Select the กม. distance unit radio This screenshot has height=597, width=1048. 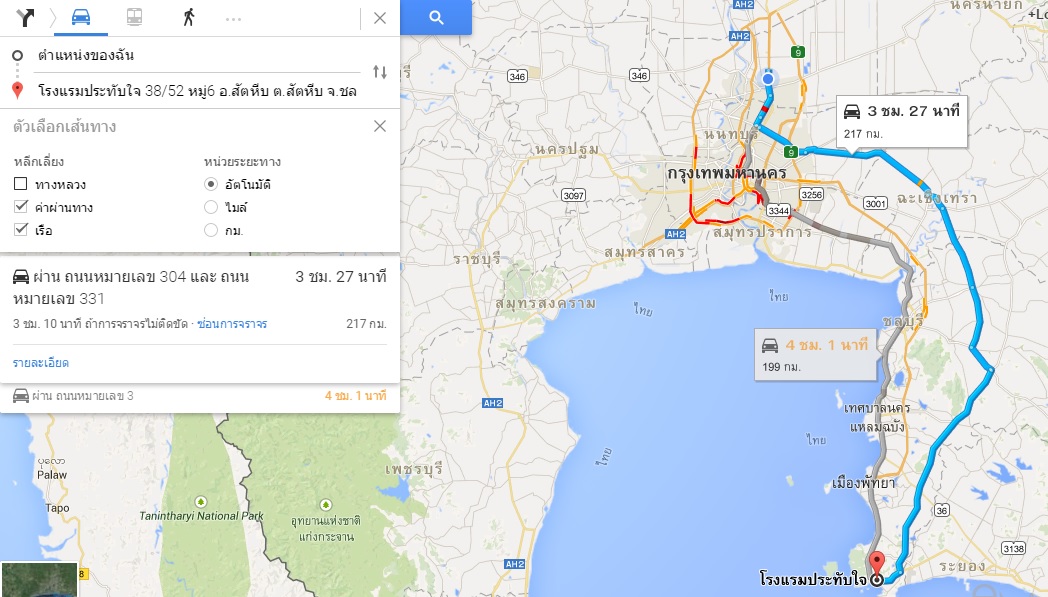pos(211,230)
